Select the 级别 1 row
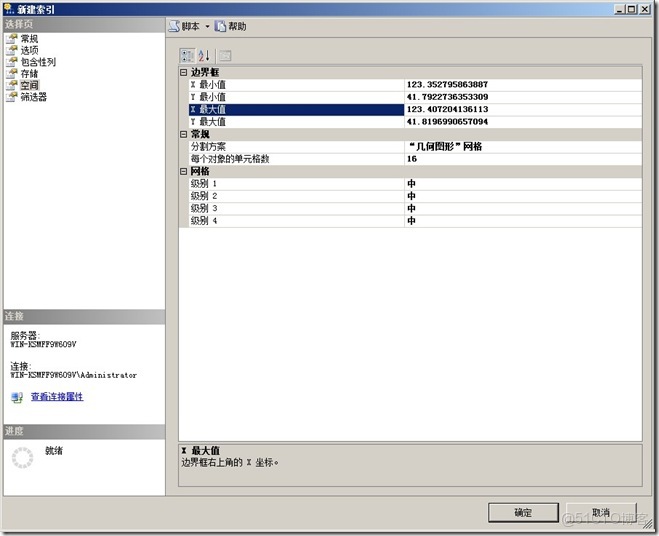Screen dimensions: 659x536 (x=296, y=184)
